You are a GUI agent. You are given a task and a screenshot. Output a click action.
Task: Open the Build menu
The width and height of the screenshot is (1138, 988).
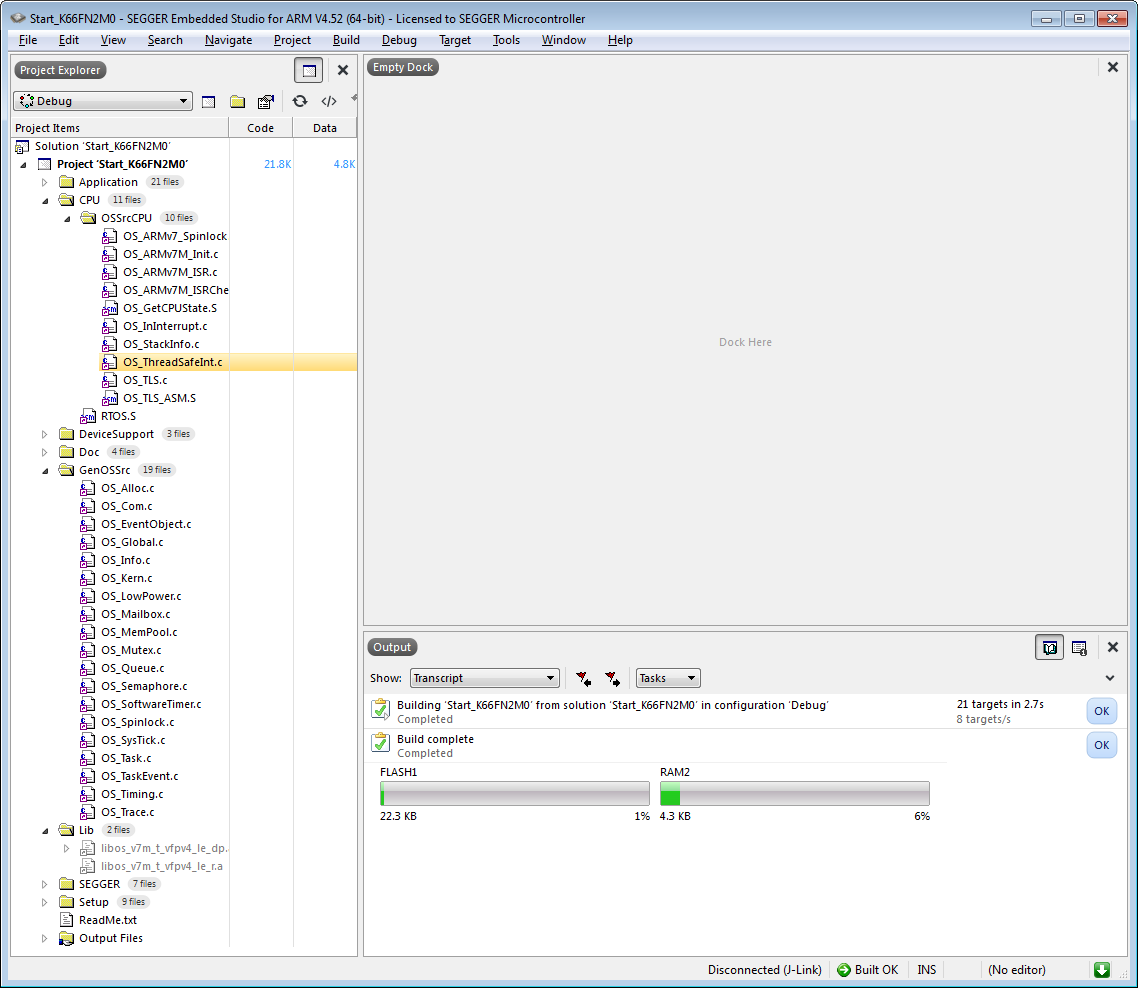pyautogui.click(x=345, y=40)
